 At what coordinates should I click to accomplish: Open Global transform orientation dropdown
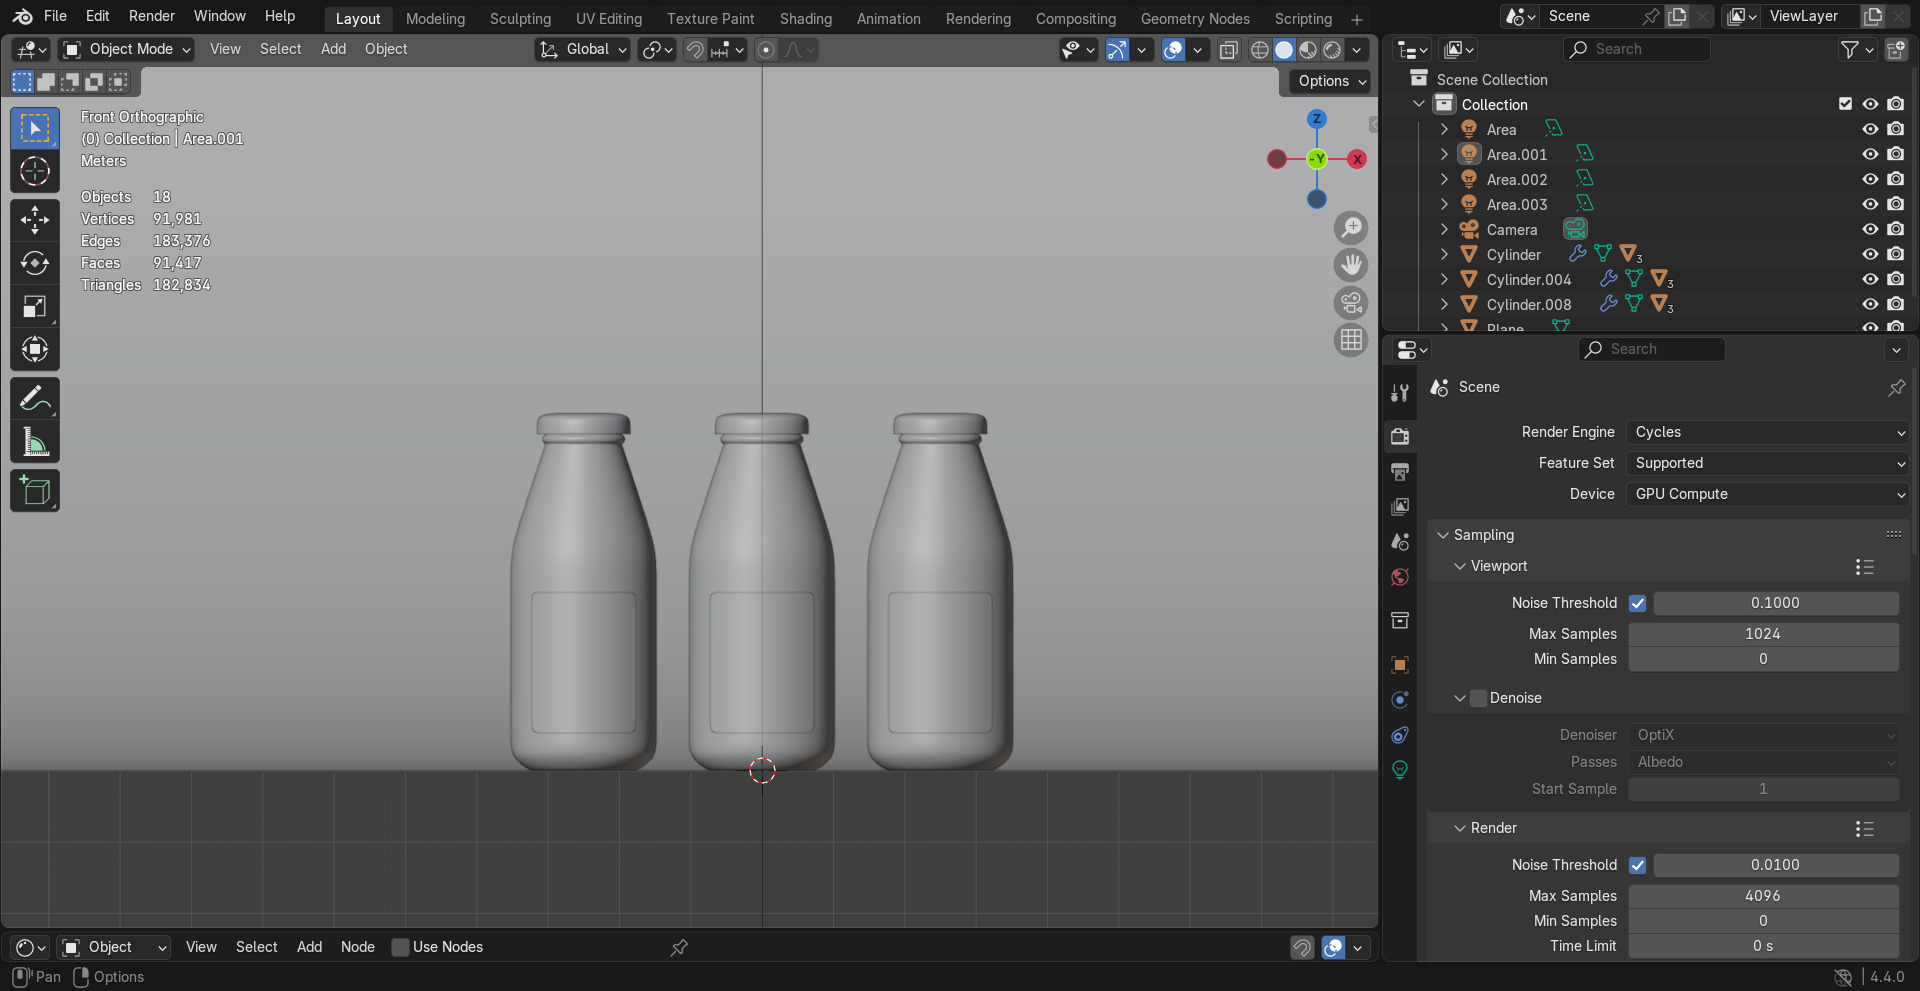pyautogui.click(x=583, y=49)
